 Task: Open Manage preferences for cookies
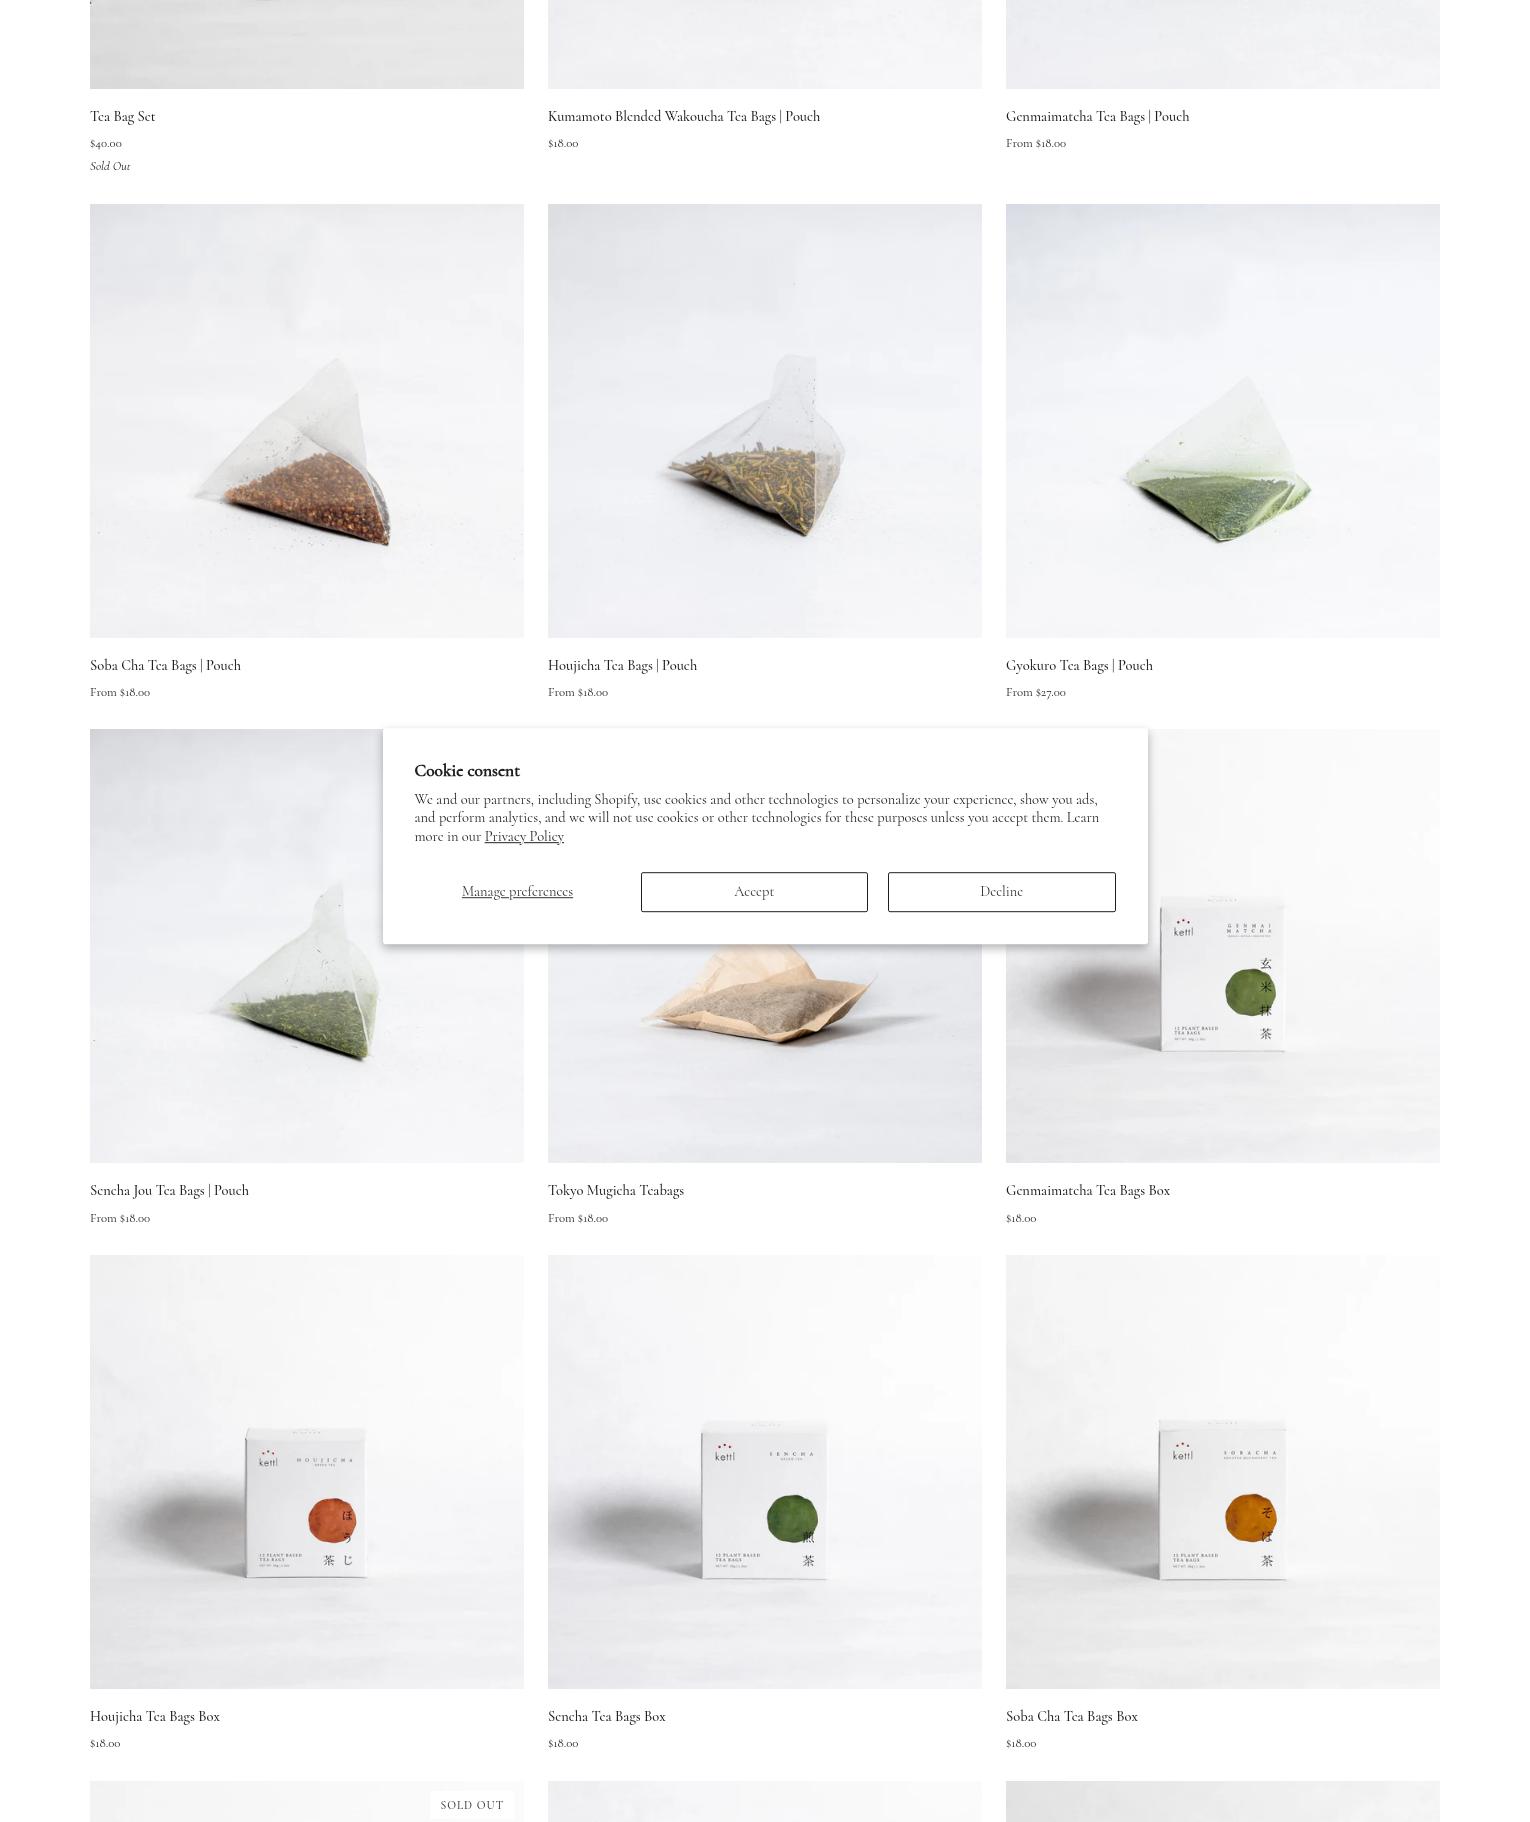coord(517,891)
